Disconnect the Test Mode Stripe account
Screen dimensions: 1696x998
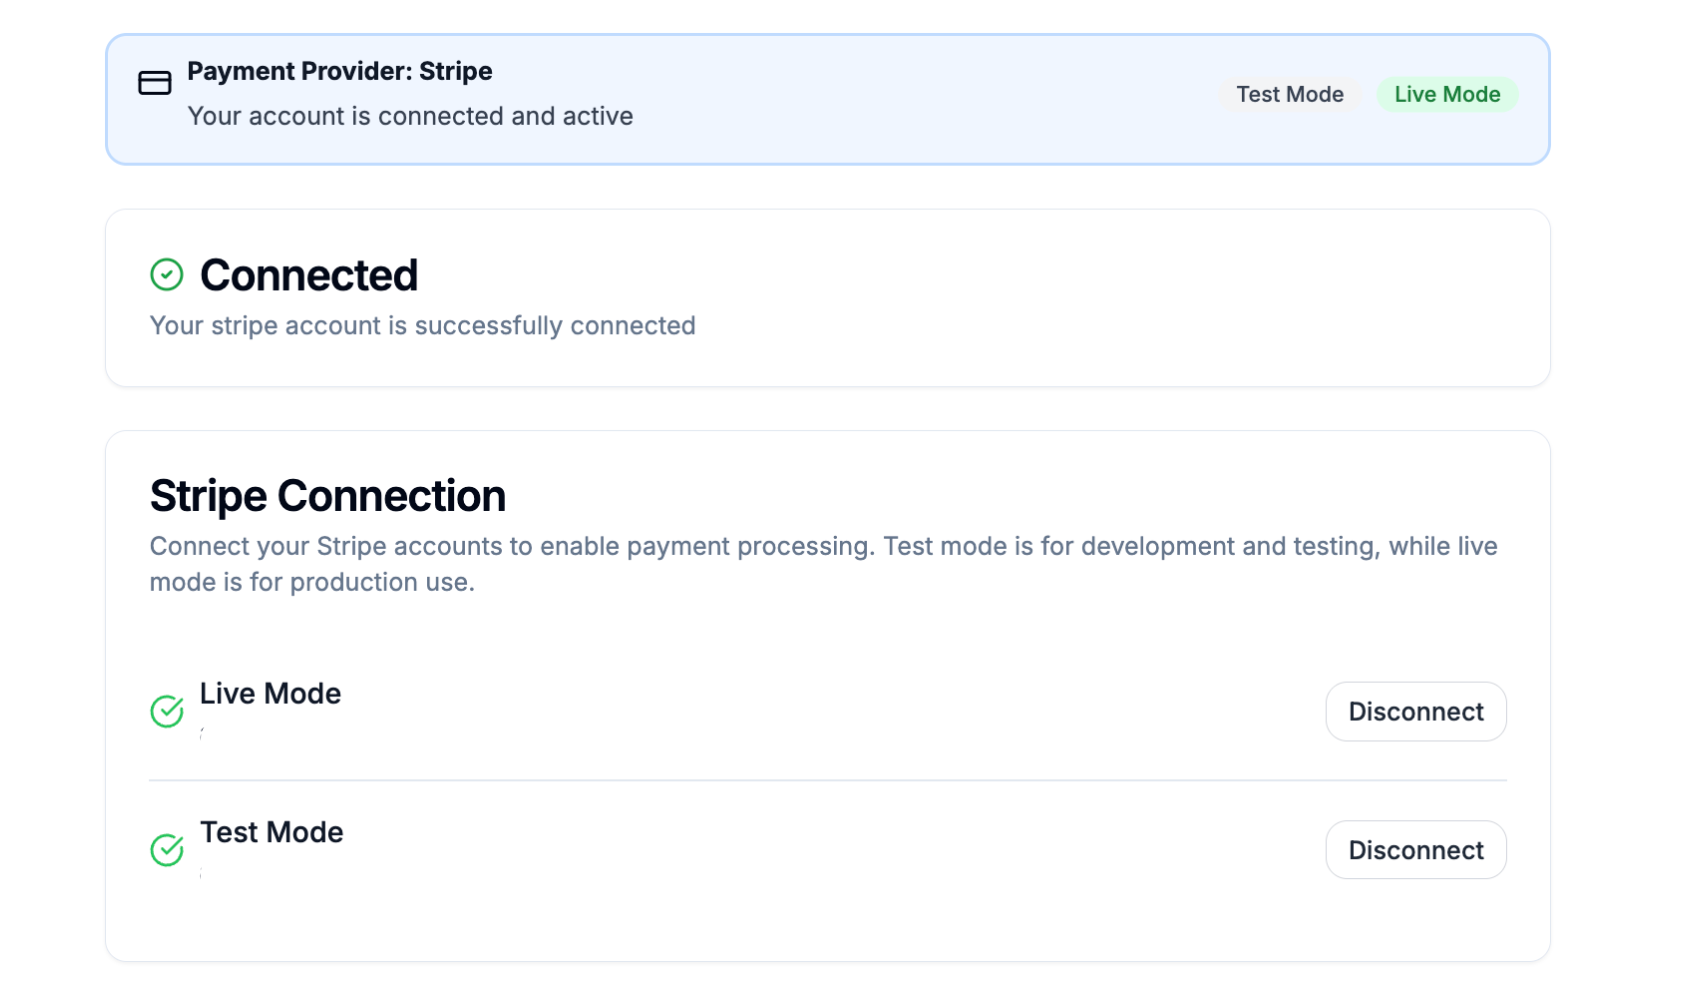click(x=1415, y=850)
